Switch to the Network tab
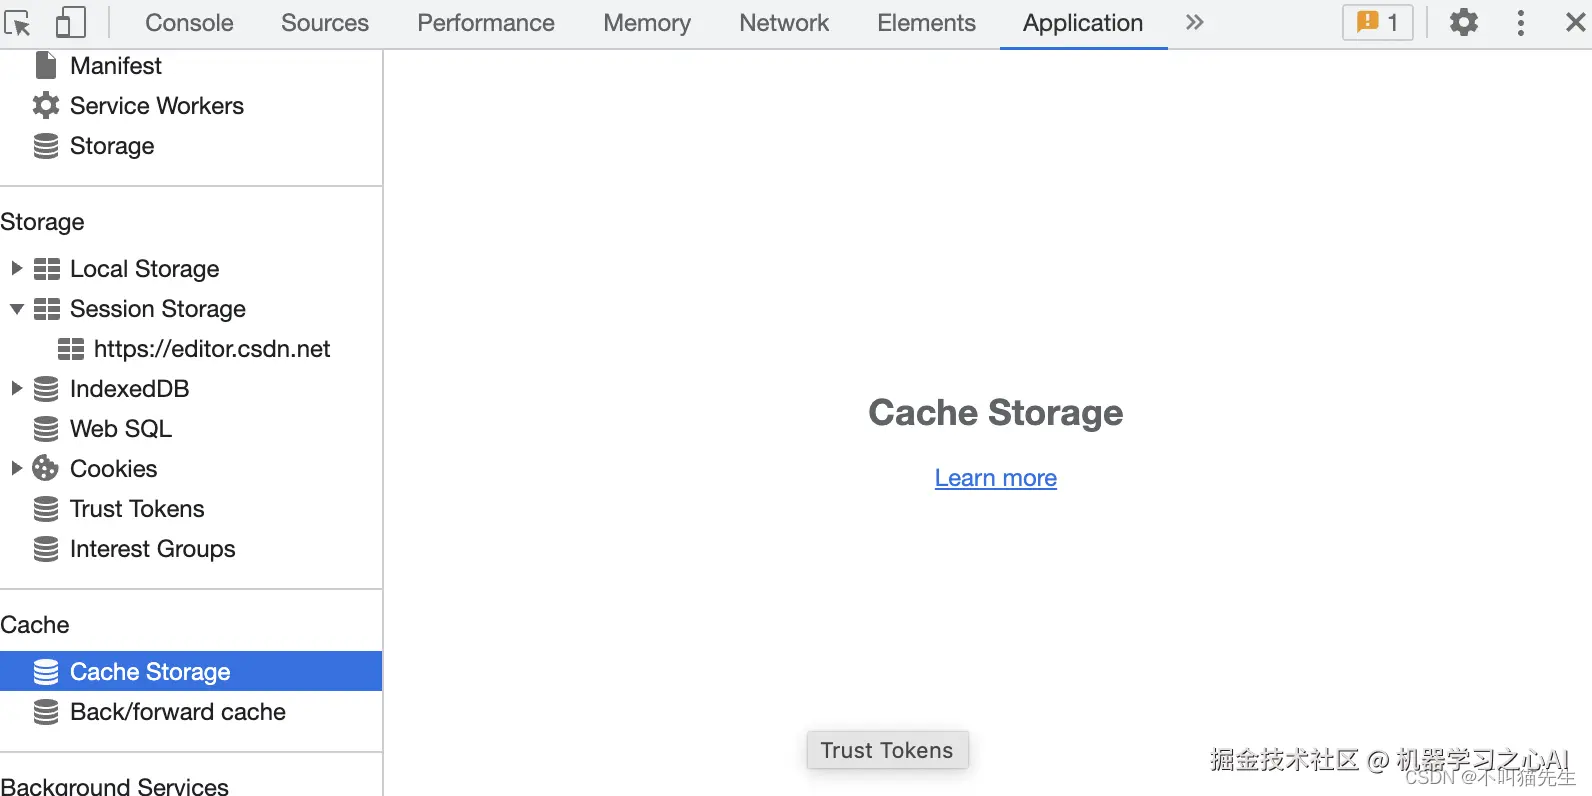Screen dimensions: 1592x796 coord(784,23)
